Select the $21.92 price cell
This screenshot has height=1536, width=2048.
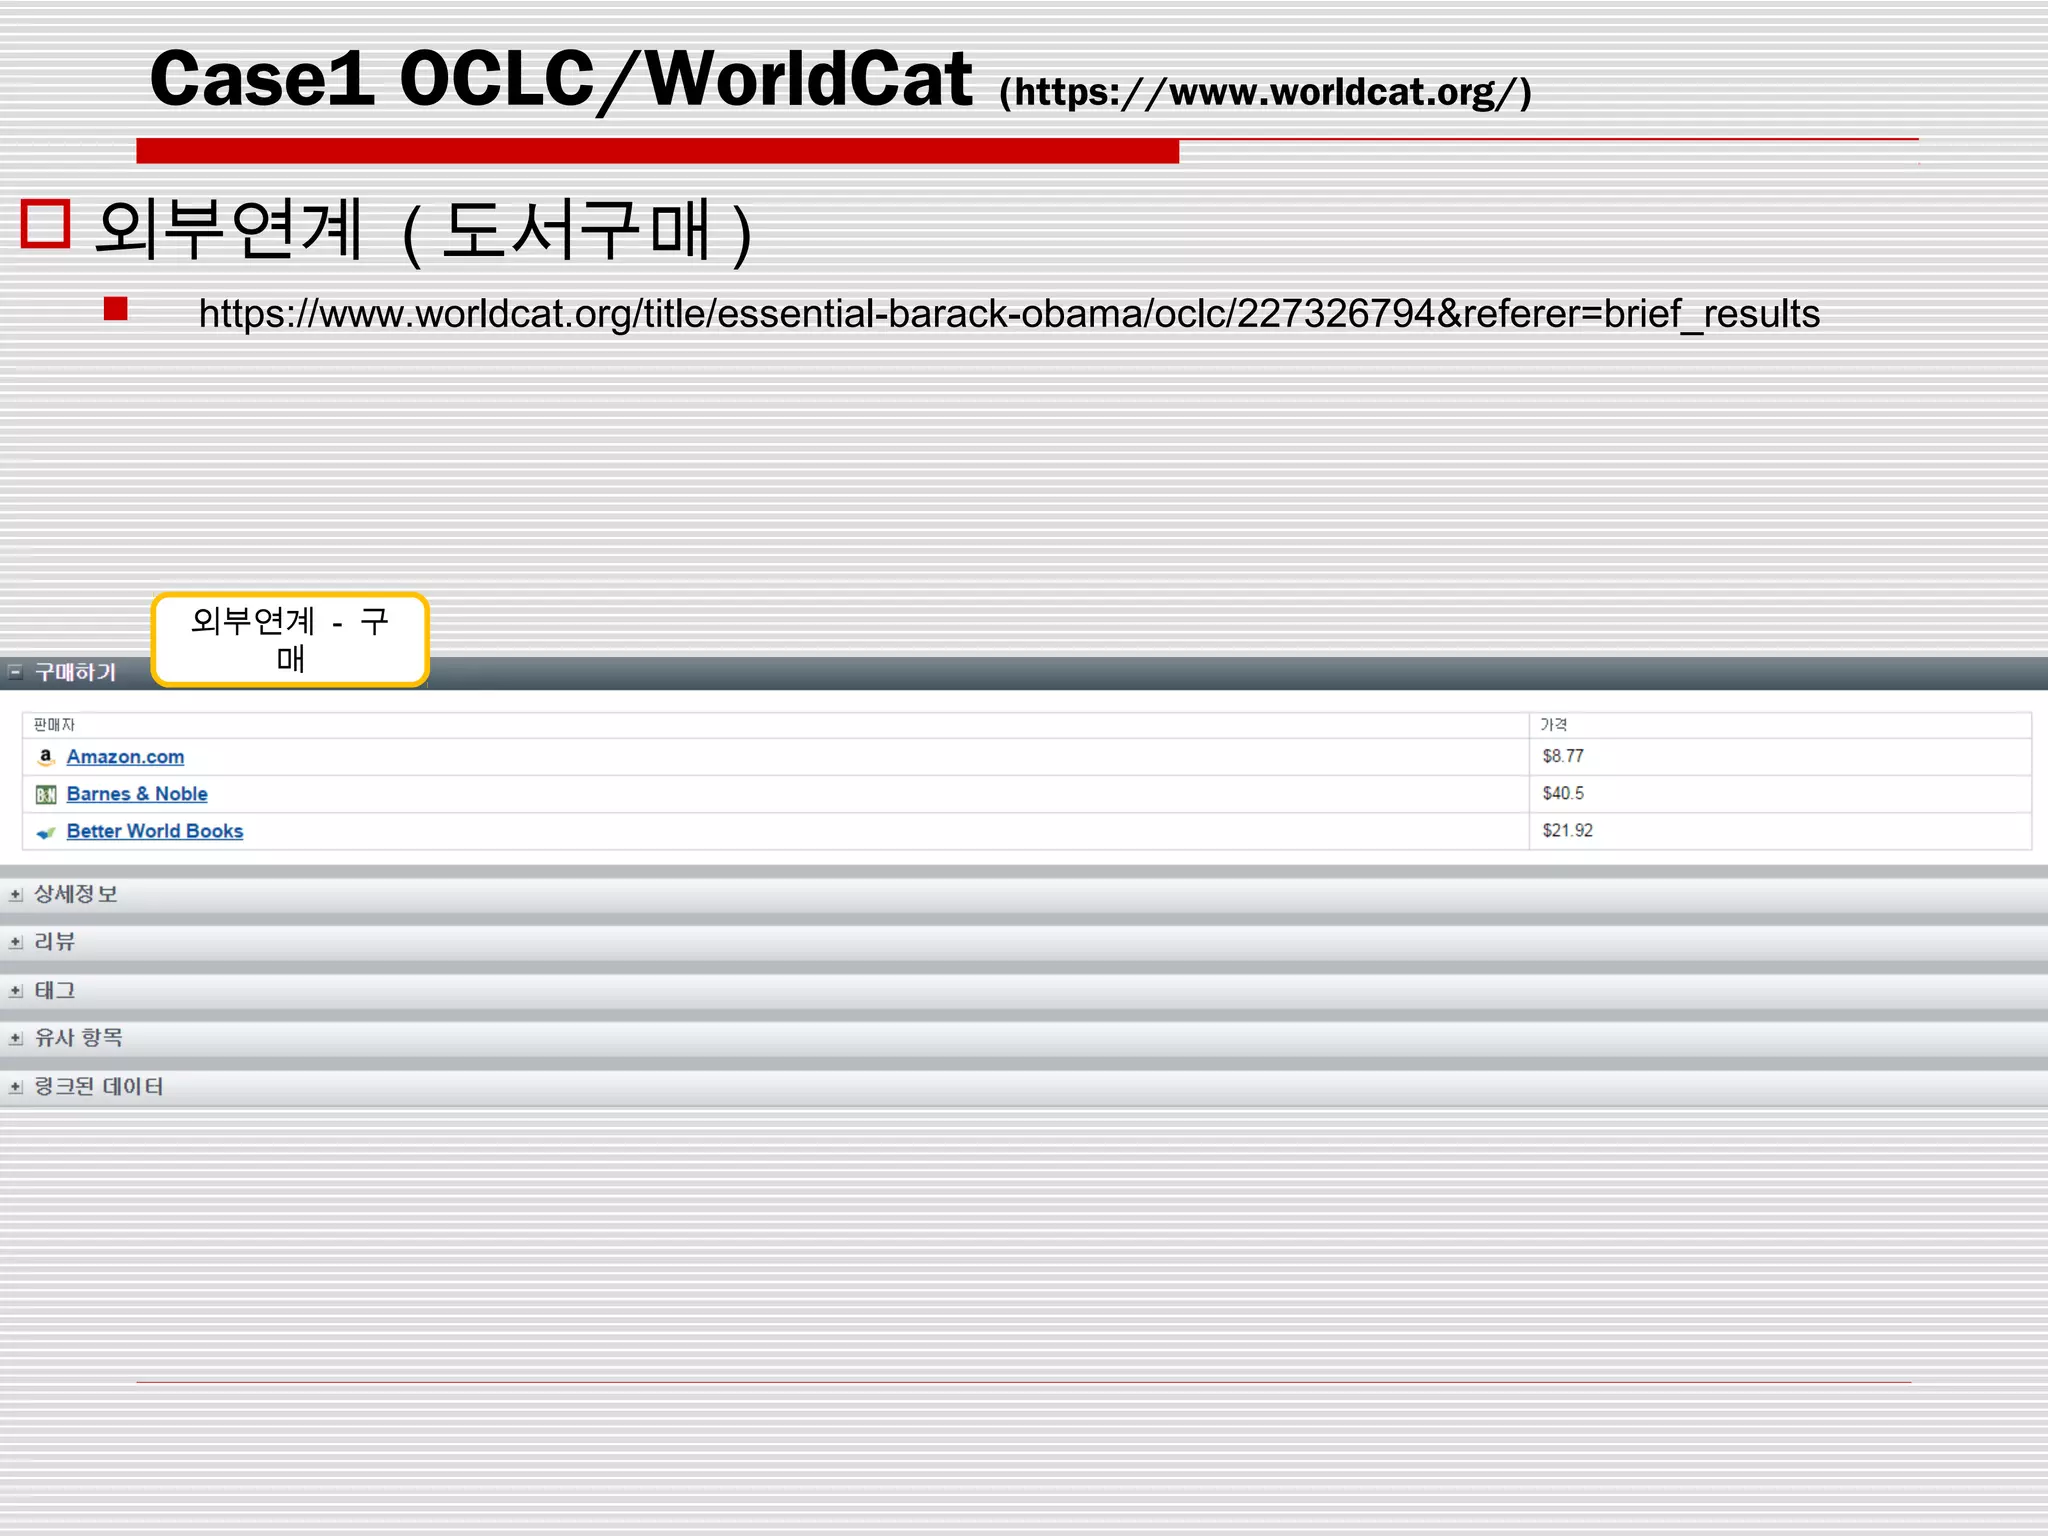coord(1780,831)
